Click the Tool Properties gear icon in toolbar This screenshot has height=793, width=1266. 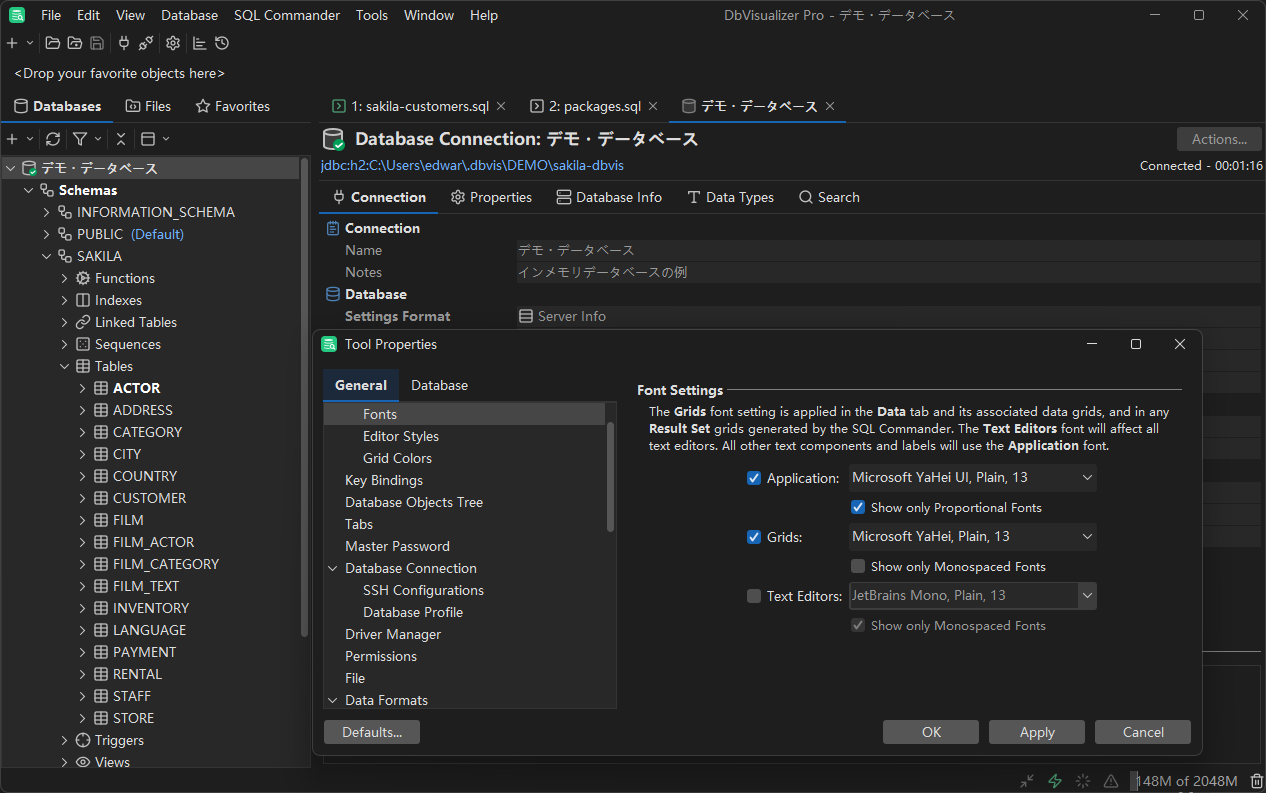[173, 43]
